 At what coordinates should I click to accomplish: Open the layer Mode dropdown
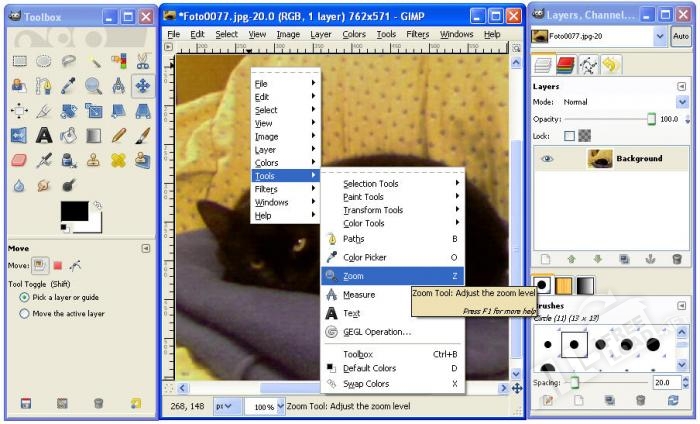[x=682, y=102]
